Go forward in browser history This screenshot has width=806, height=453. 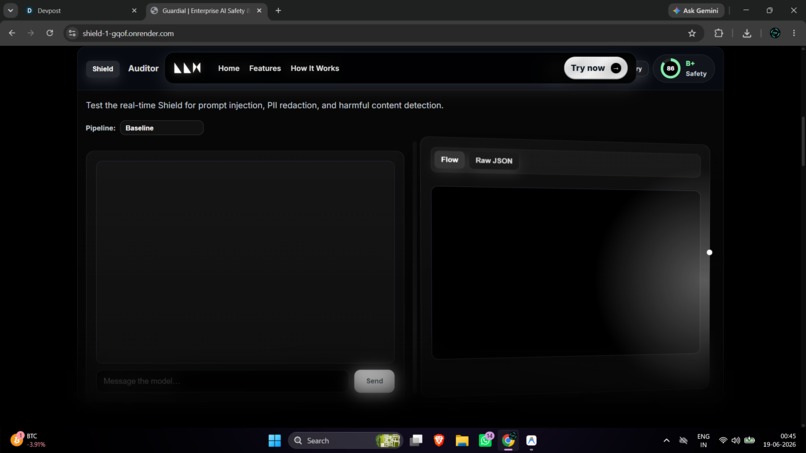coord(31,33)
